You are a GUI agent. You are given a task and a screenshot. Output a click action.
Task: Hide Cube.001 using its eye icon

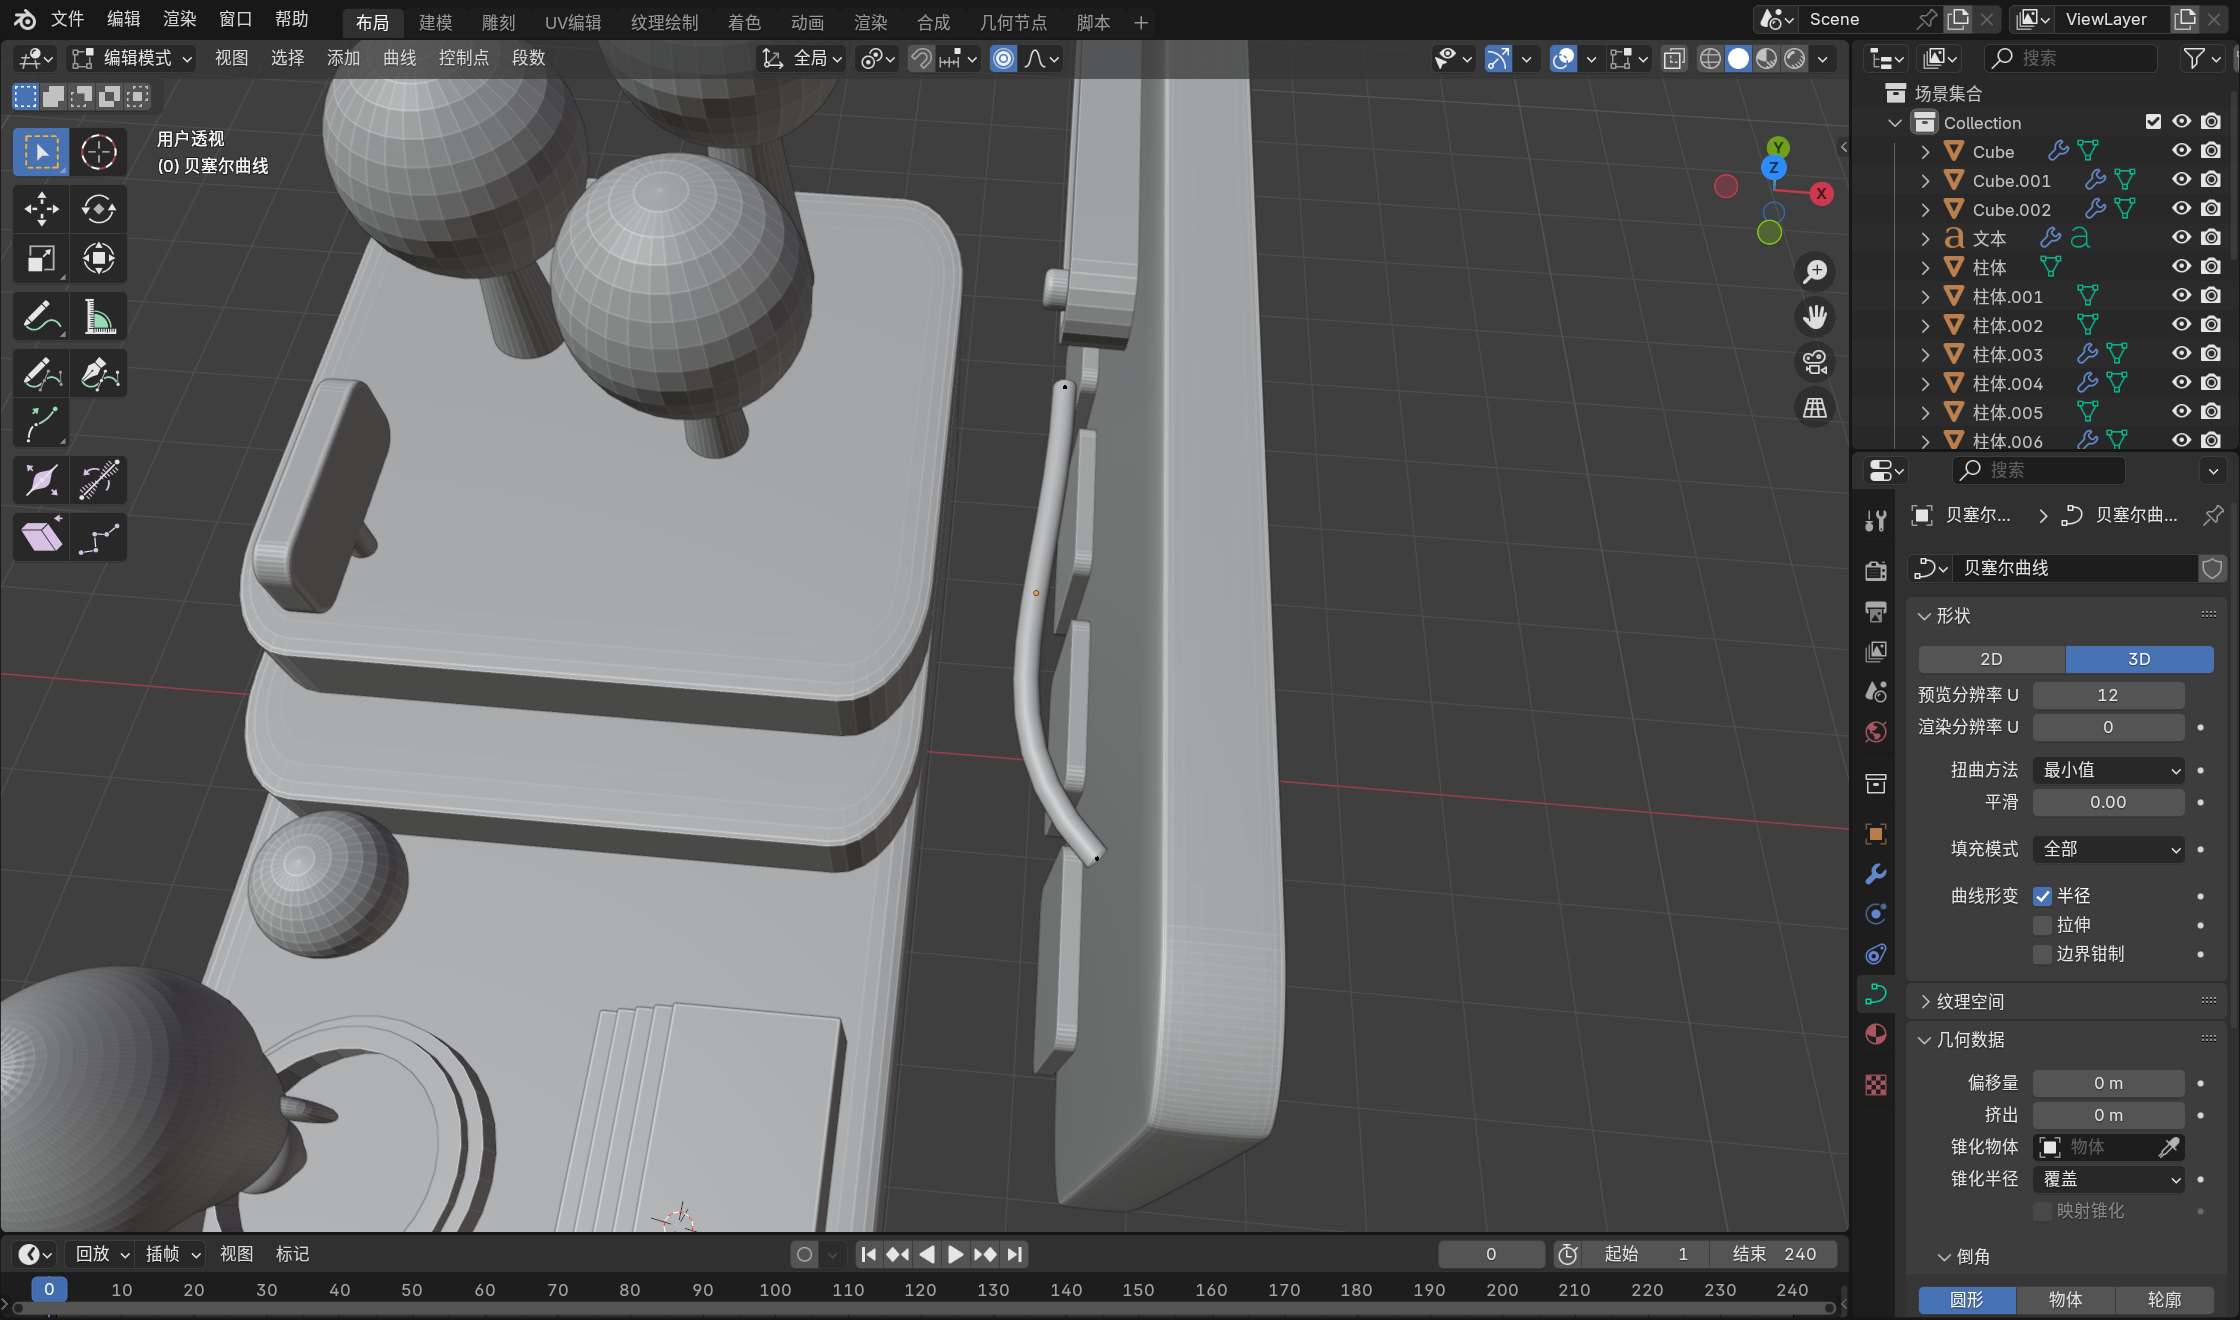click(2181, 180)
